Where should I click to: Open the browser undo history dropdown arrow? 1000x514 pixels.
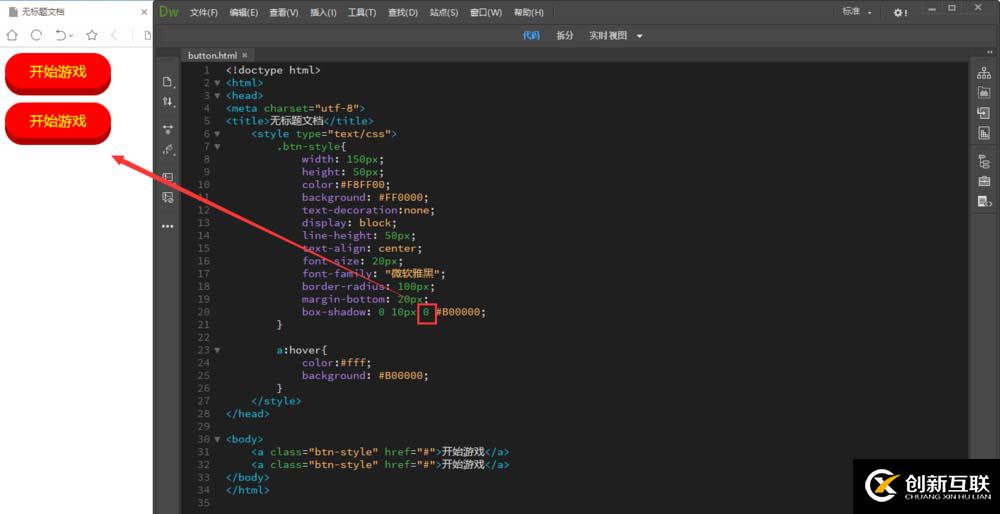pyautogui.click(x=71, y=36)
